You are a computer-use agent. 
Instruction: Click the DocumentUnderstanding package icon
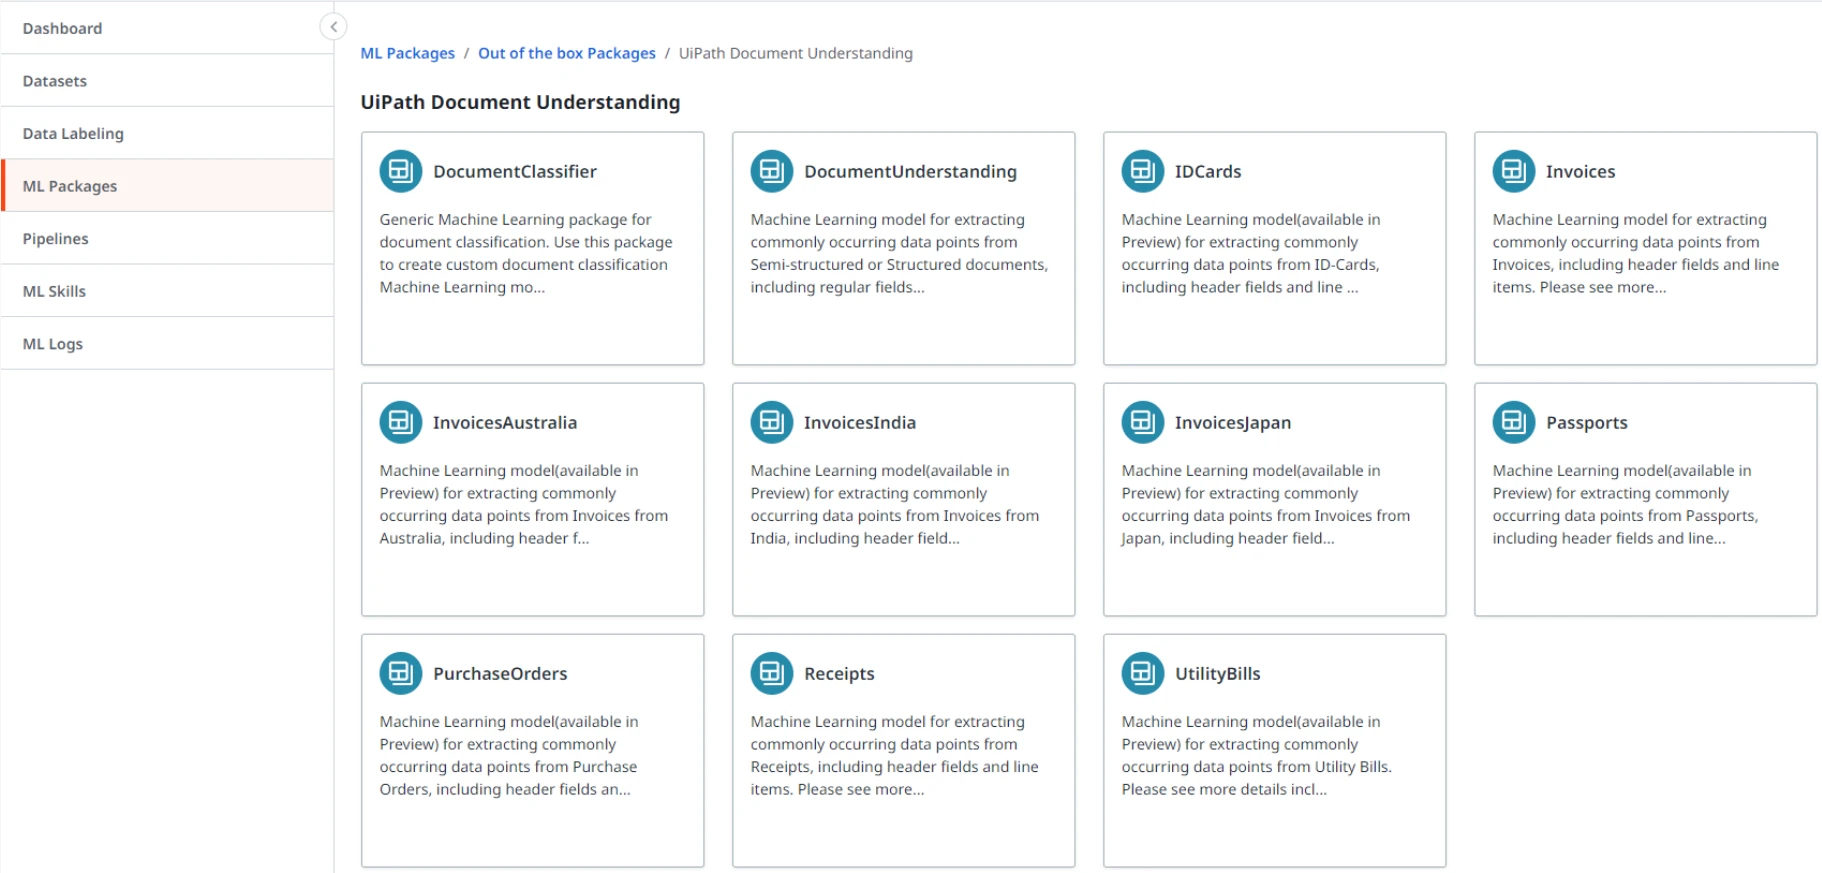(772, 171)
